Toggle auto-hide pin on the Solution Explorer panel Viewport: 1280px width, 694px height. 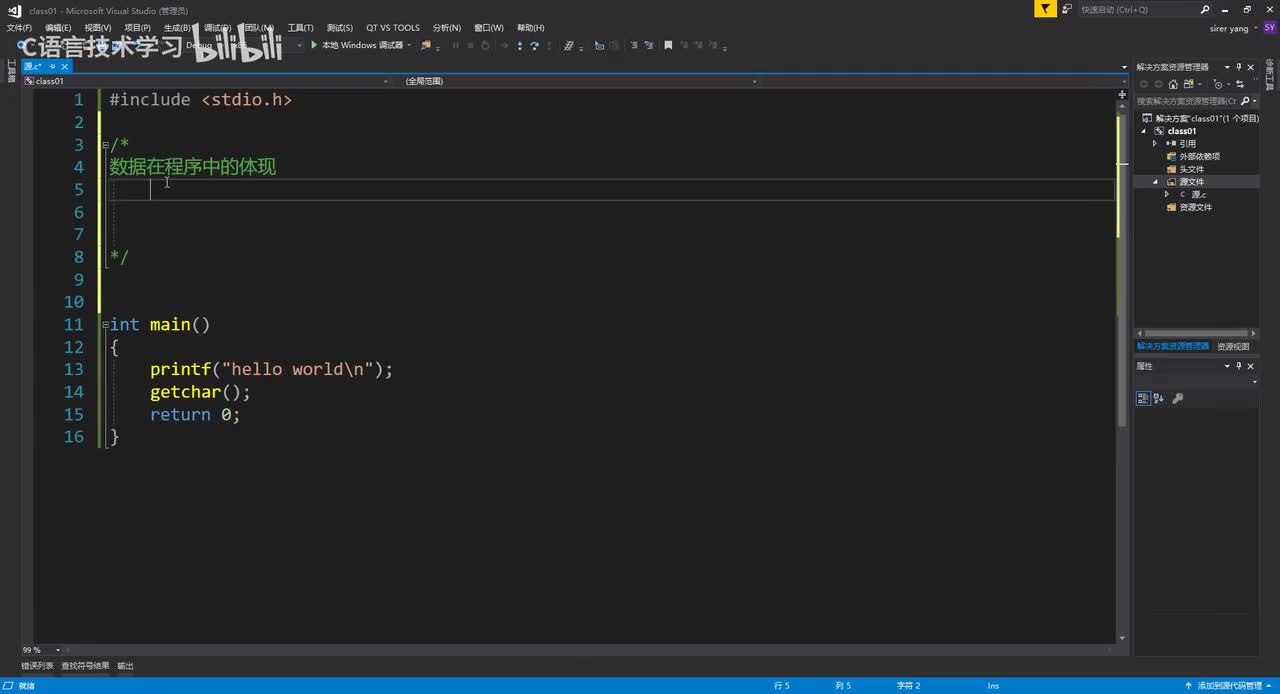point(1239,67)
